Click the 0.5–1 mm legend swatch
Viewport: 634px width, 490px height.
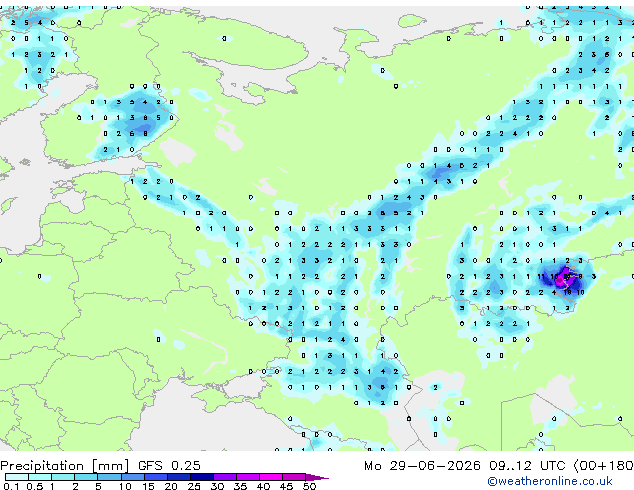[40, 477]
